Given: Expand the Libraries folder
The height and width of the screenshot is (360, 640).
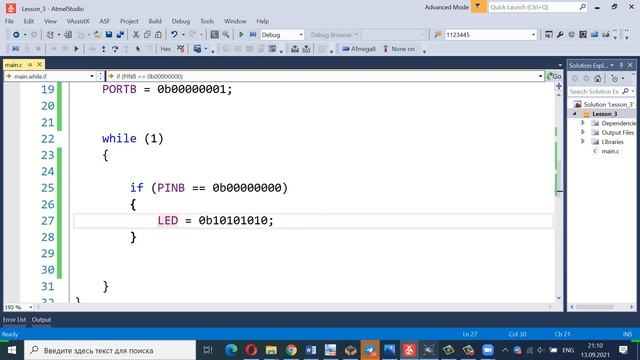Looking at the screenshot, I should [x=583, y=142].
